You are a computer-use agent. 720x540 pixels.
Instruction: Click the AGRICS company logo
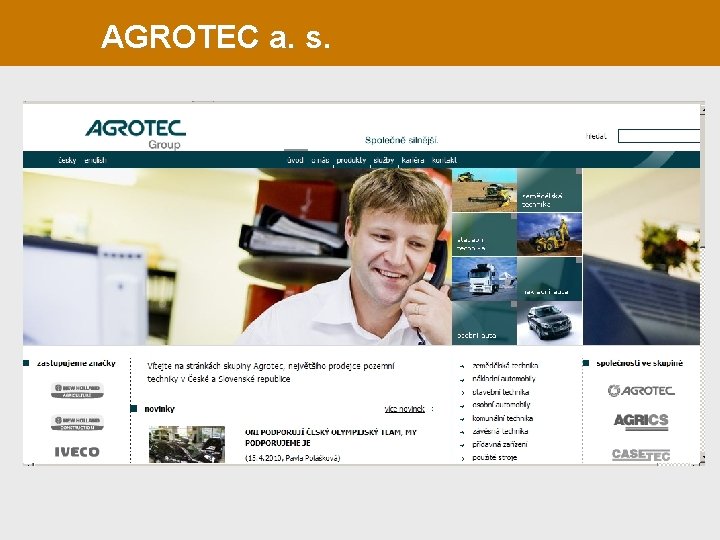pos(641,422)
